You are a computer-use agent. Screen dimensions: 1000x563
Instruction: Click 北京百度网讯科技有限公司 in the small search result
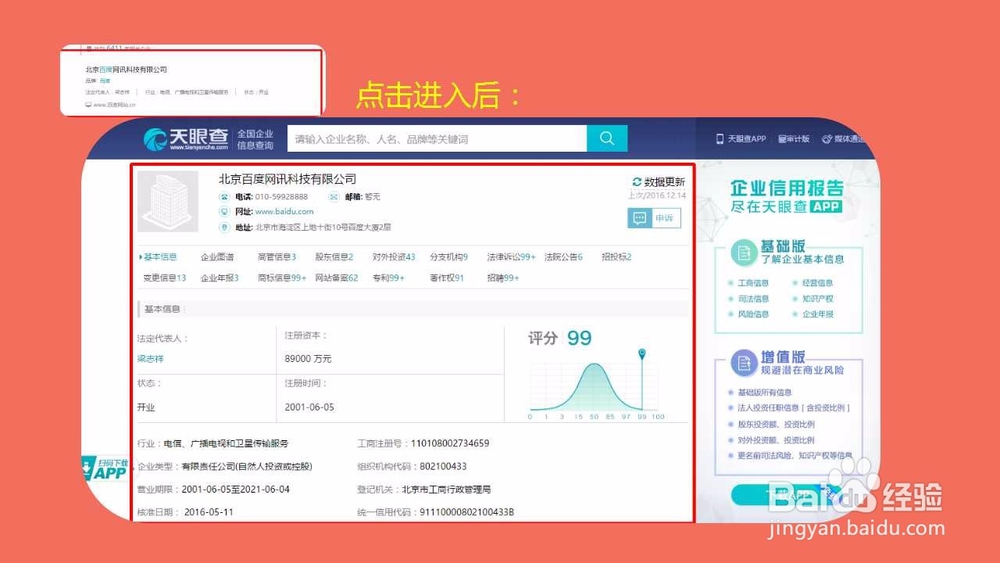coord(126,69)
